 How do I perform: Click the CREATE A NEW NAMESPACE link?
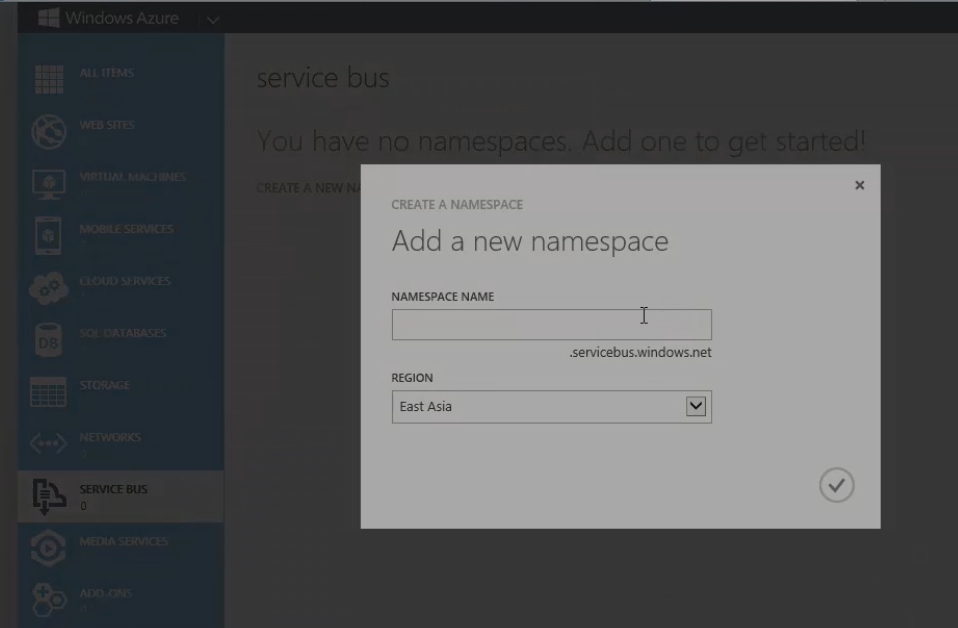[x=309, y=188]
